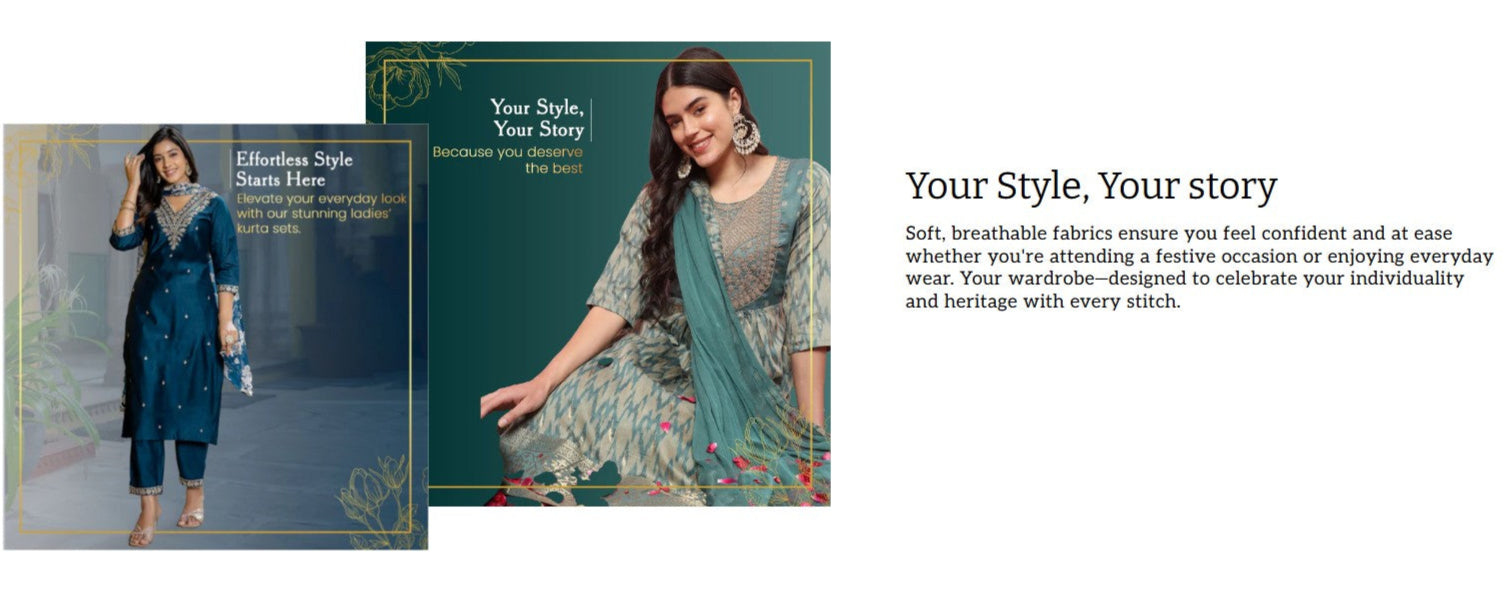Image resolution: width=1510 pixels, height=593 pixels.
Task: Click the "Elevate your everyday look" caption
Action: 320,213
